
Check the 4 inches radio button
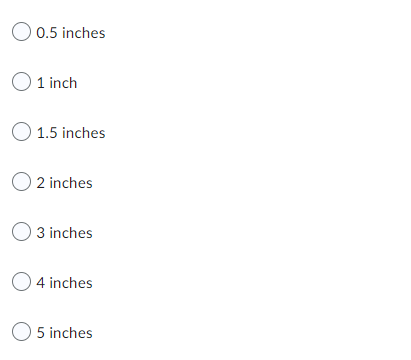click(22, 282)
